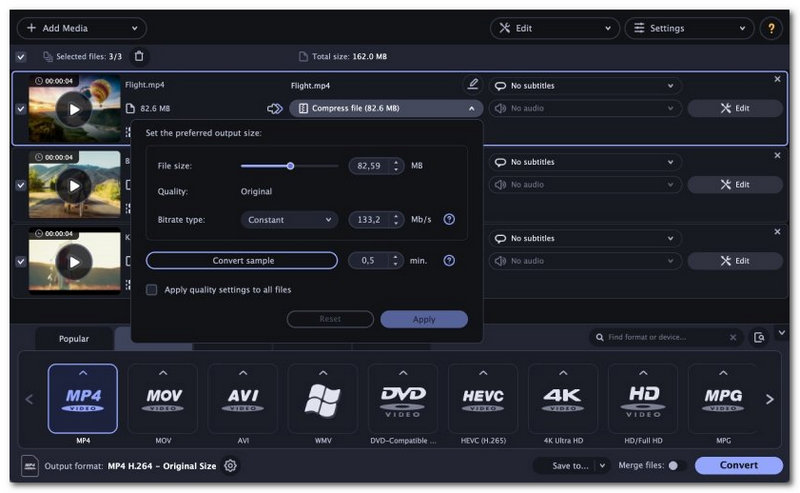Open the Save to dropdown arrow
Image resolution: width=800 pixels, height=493 pixels.
point(603,465)
